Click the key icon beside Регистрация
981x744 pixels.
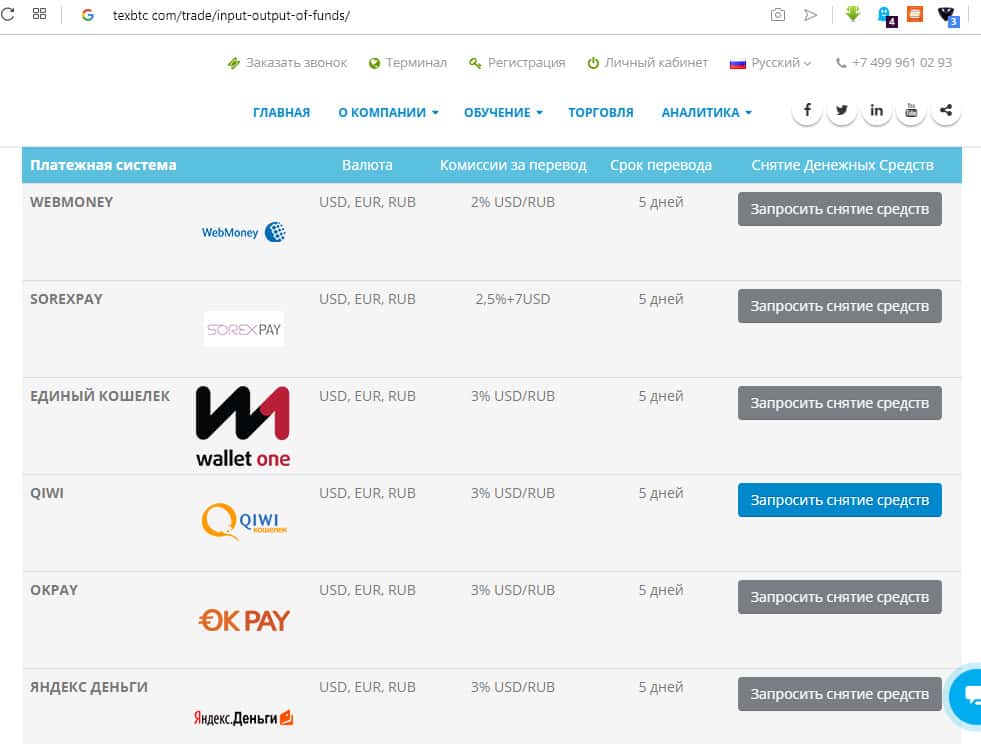[475, 63]
